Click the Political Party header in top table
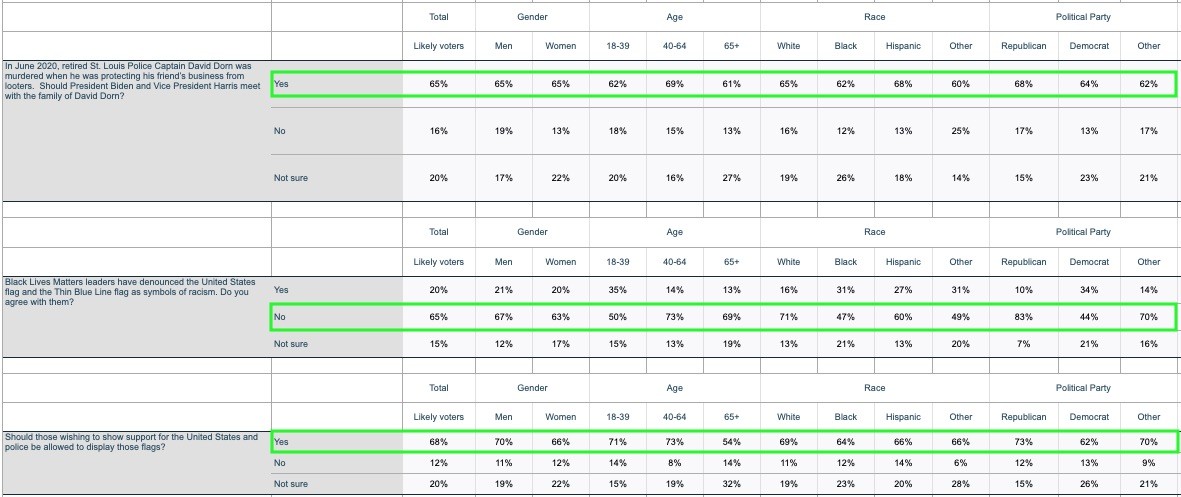Screen dimensions: 1181x497 1082,17
